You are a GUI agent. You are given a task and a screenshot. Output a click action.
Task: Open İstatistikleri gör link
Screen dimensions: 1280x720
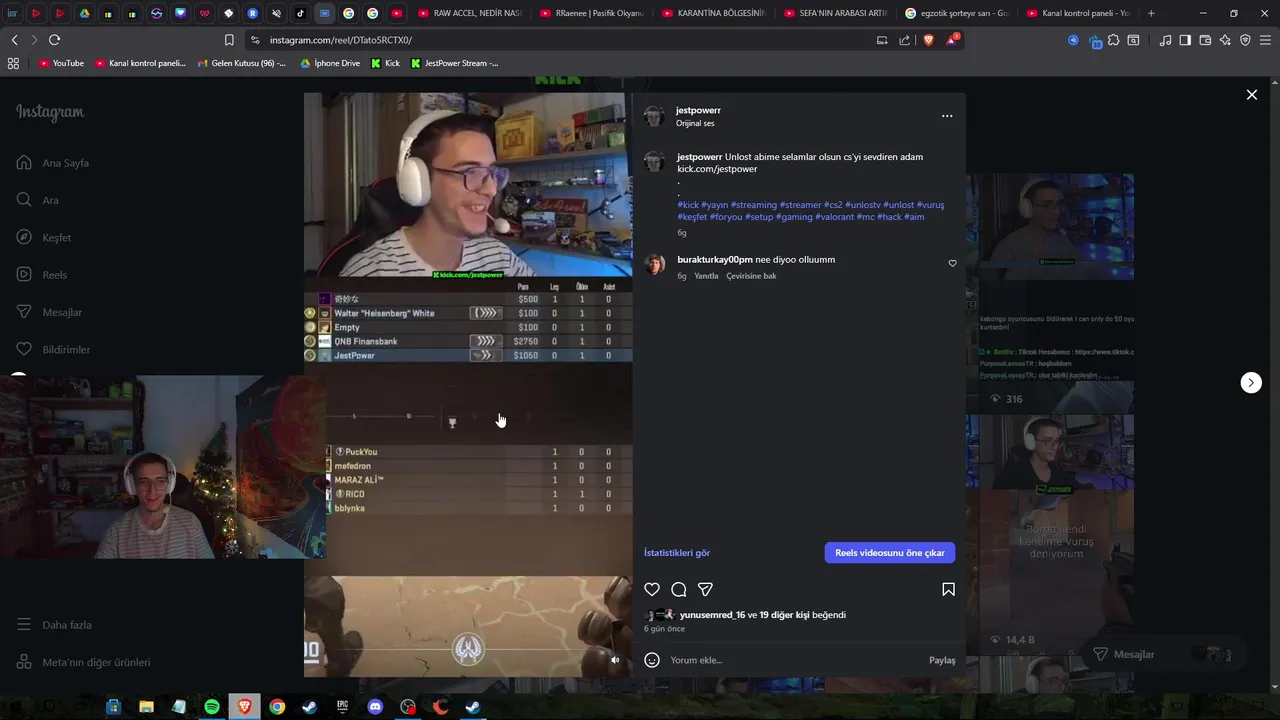click(x=677, y=553)
